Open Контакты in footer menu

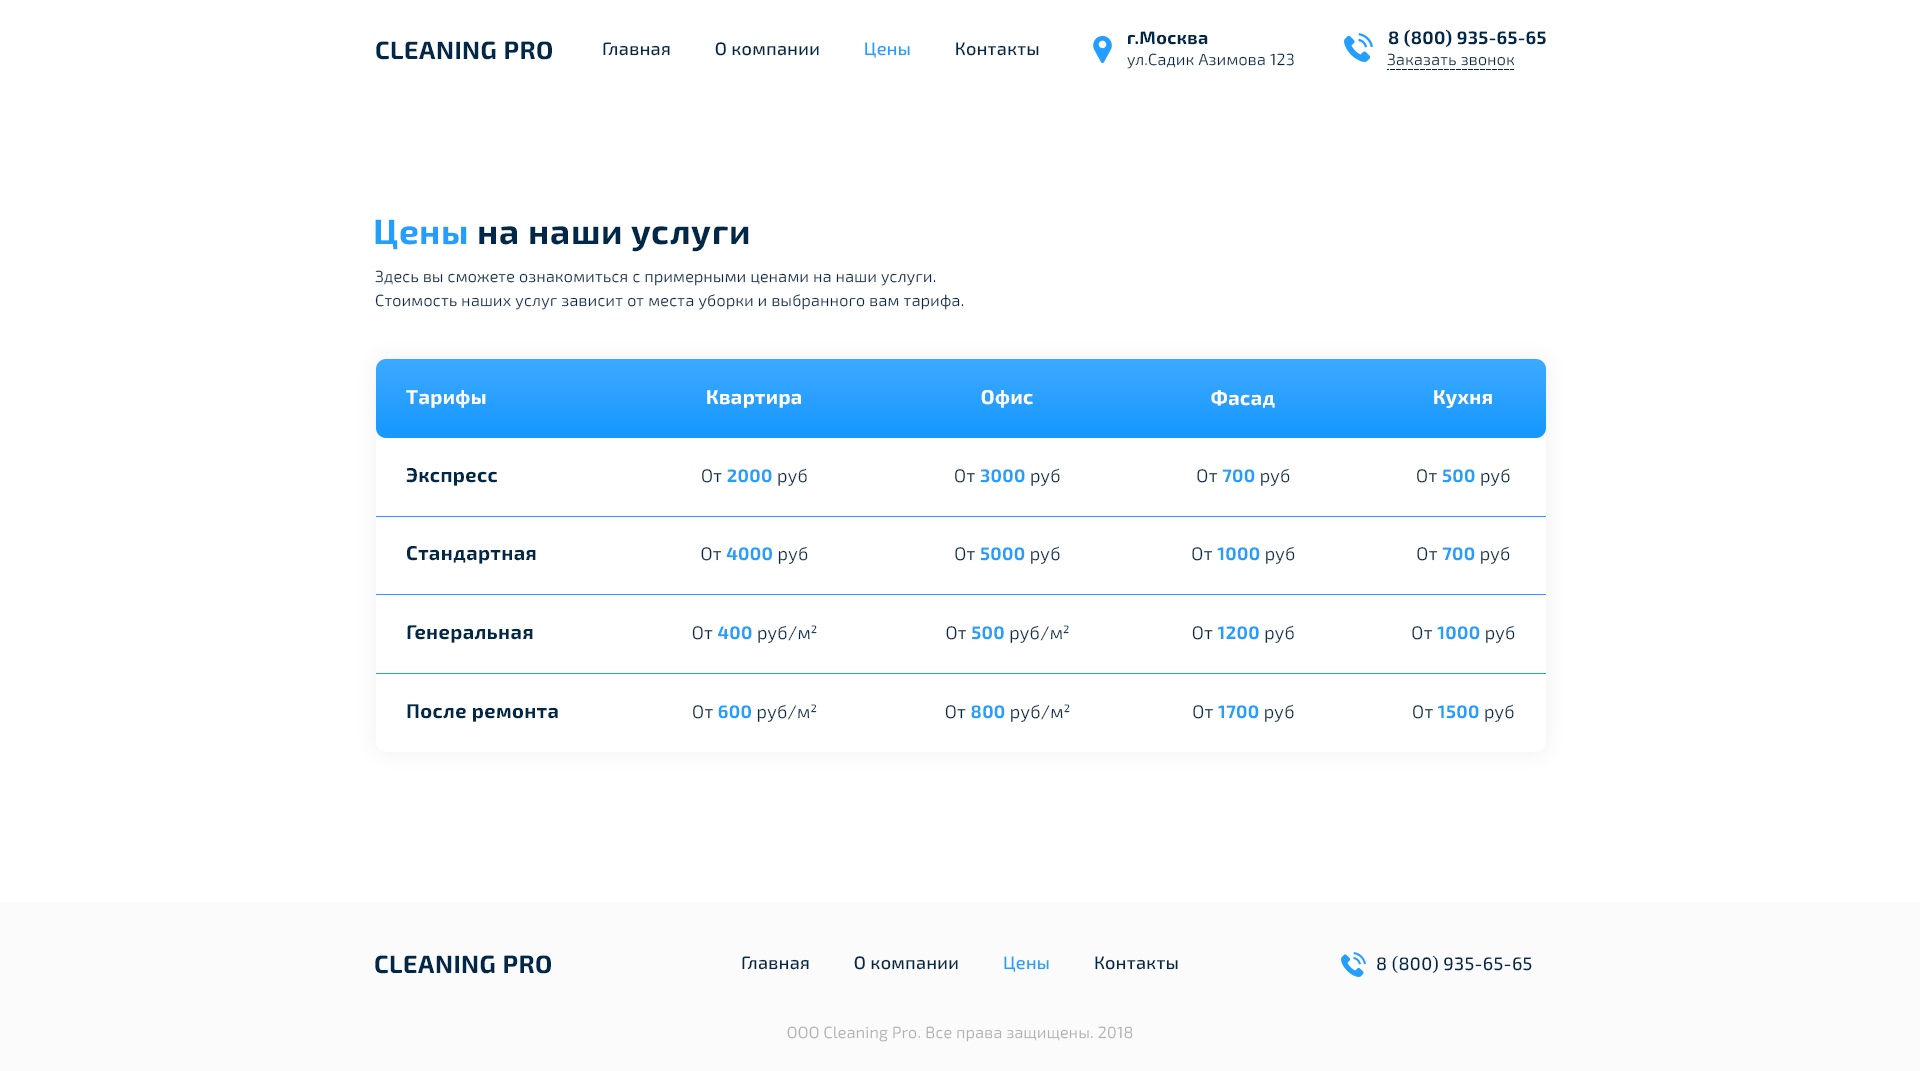coord(1136,963)
